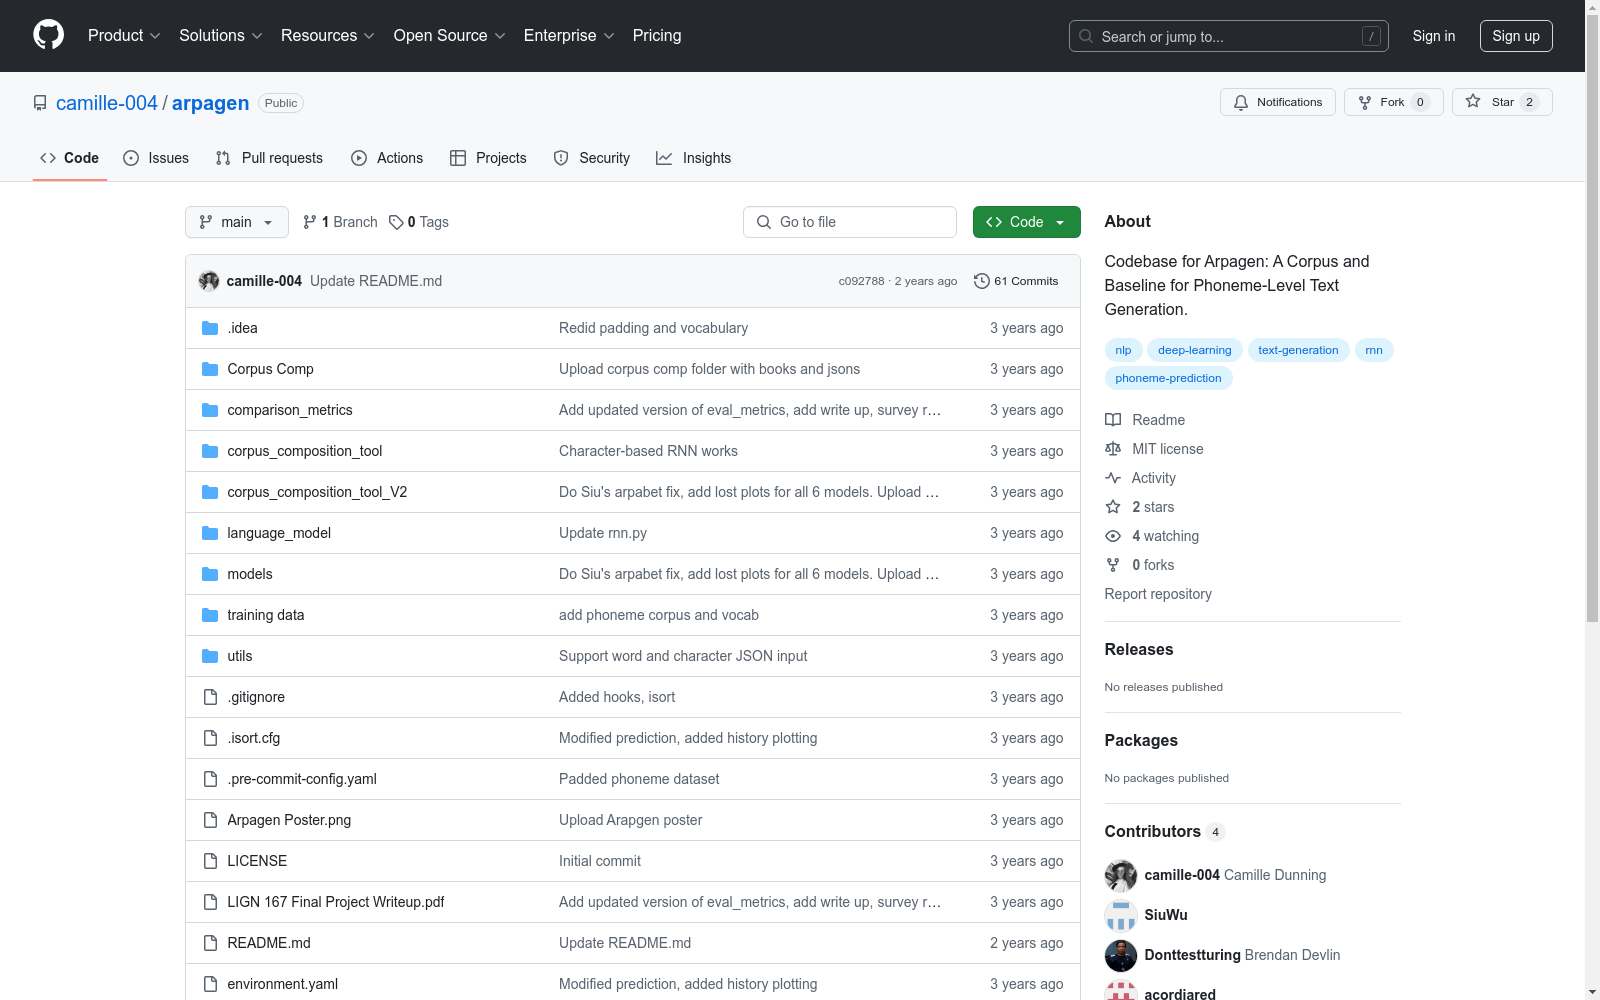This screenshot has width=1600, height=1000.
Task: Click the pulse icon beside Activity
Action: [1113, 478]
